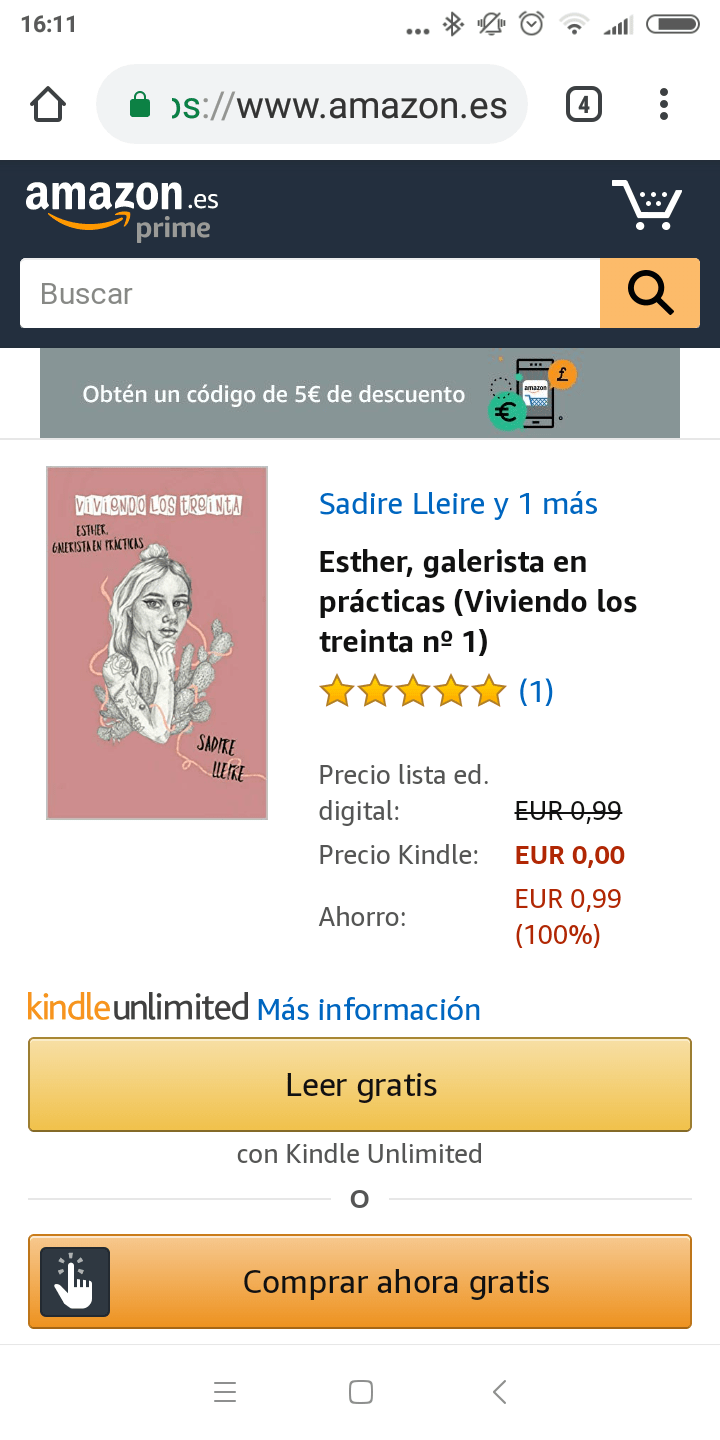Tap the Android back arrow
The image size is (720, 1440).
(x=500, y=1392)
